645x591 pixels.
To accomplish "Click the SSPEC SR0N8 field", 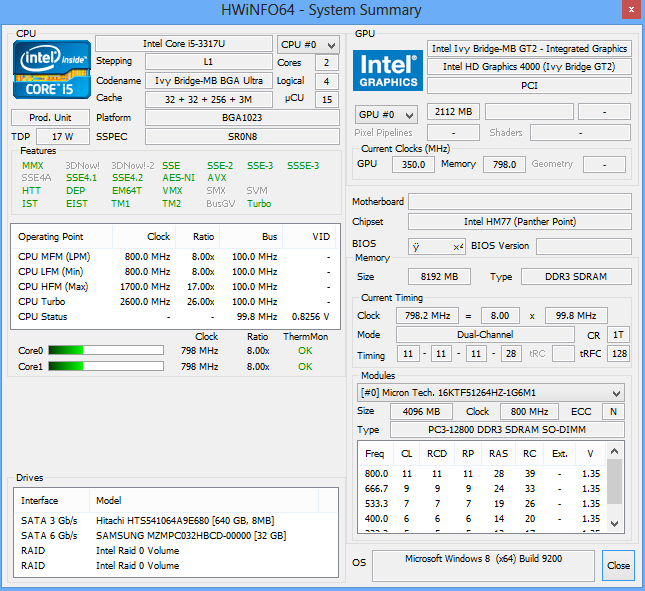I will pos(242,137).
